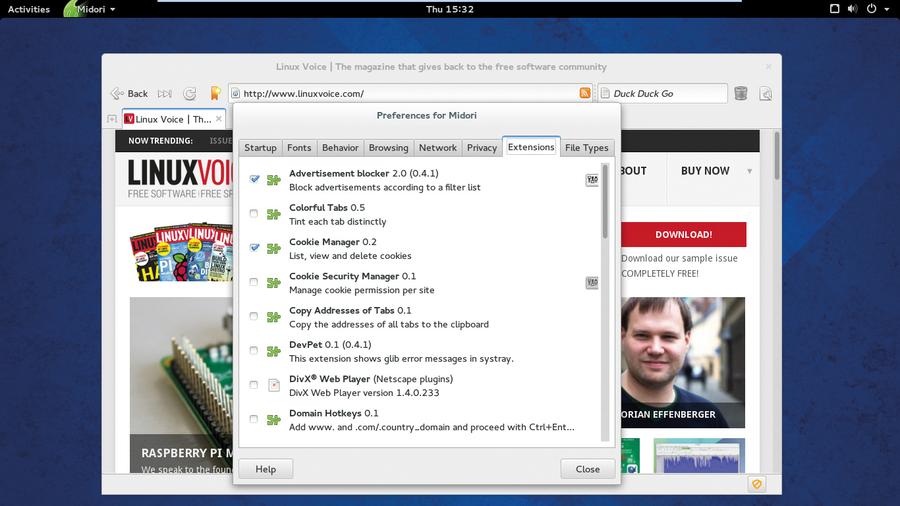
Task: Enable the Colorful Tabs checkbox
Action: coord(254,213)
